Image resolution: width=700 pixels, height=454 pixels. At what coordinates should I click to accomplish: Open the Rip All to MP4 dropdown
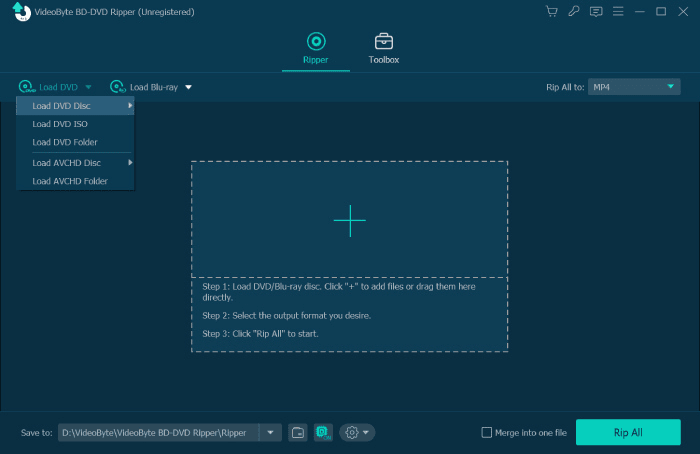(x=634, y=87)
